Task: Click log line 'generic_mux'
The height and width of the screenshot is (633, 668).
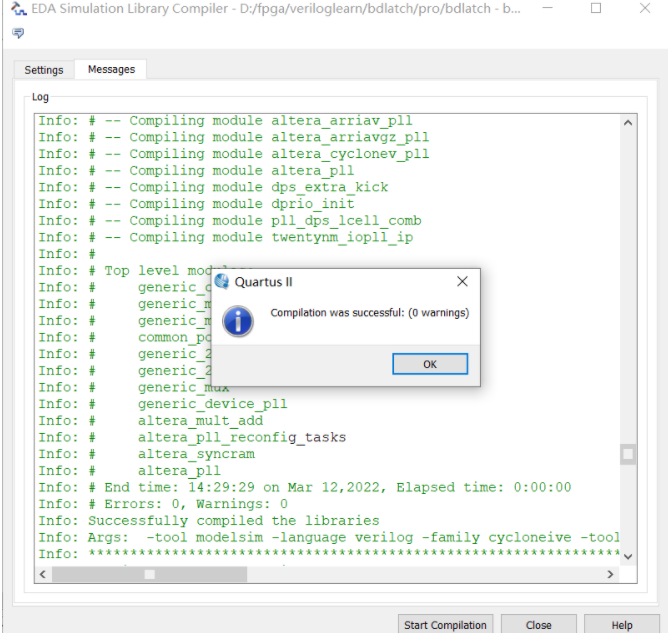Action: 134,387
